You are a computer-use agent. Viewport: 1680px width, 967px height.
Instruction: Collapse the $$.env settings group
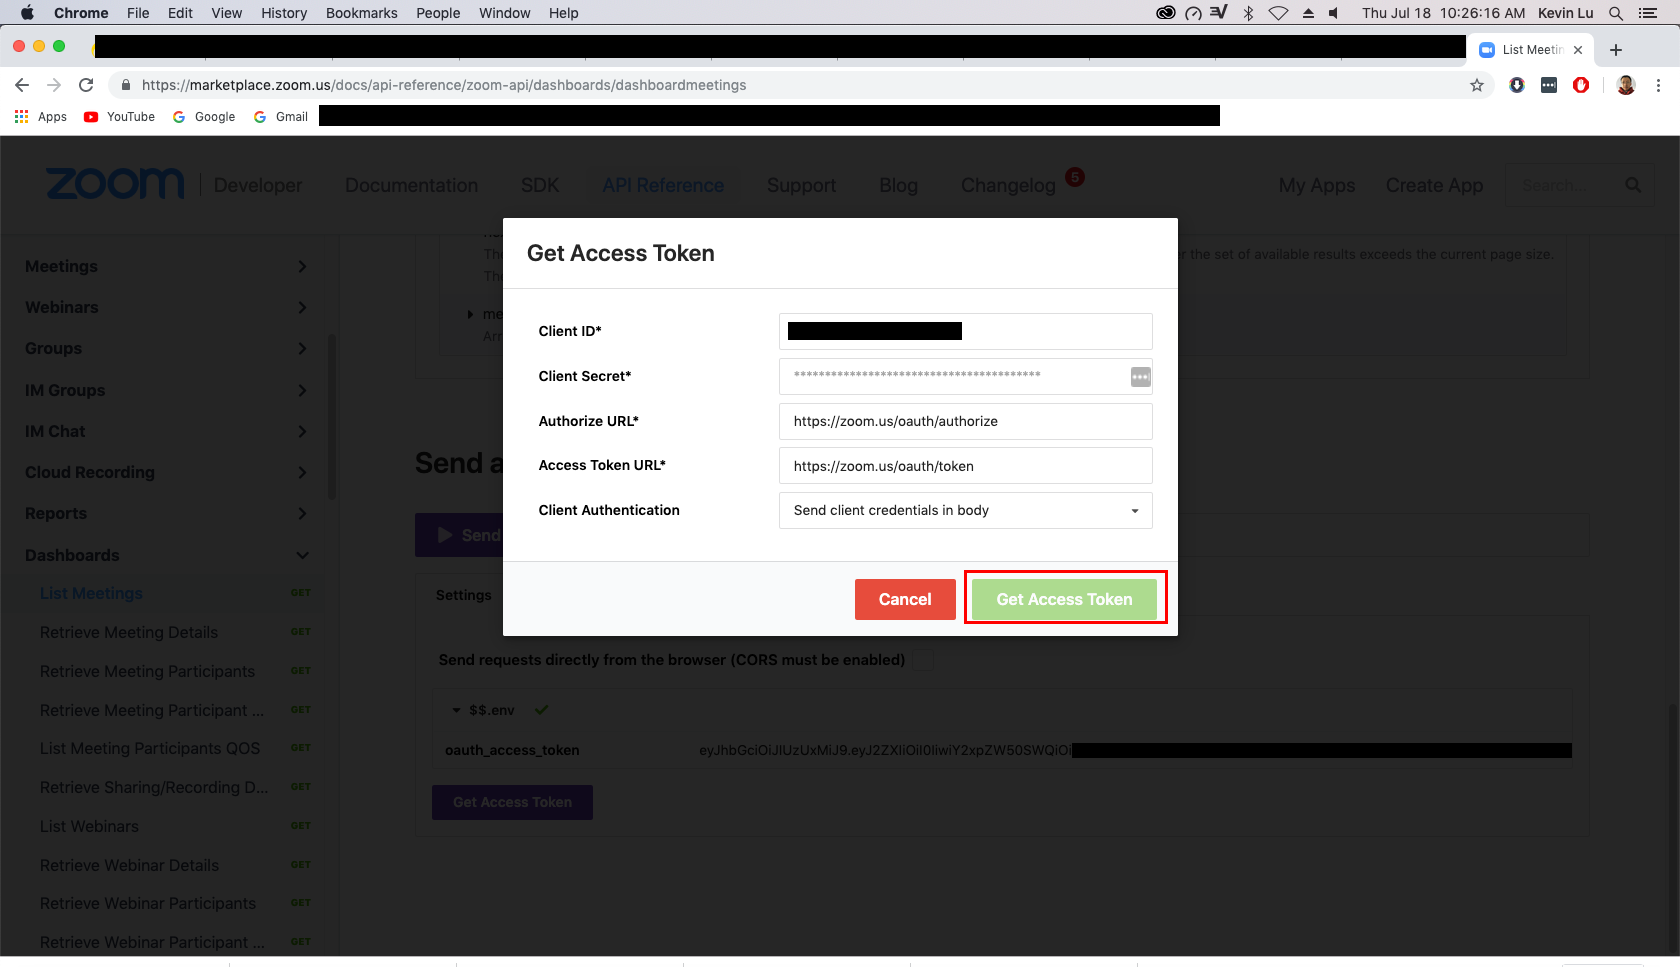point(457,710)
